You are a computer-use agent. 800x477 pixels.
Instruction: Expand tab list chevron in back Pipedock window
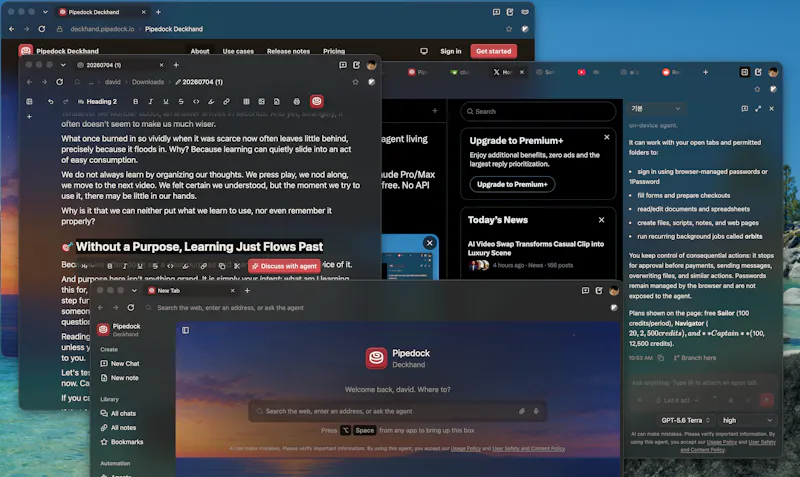(45, 12)
